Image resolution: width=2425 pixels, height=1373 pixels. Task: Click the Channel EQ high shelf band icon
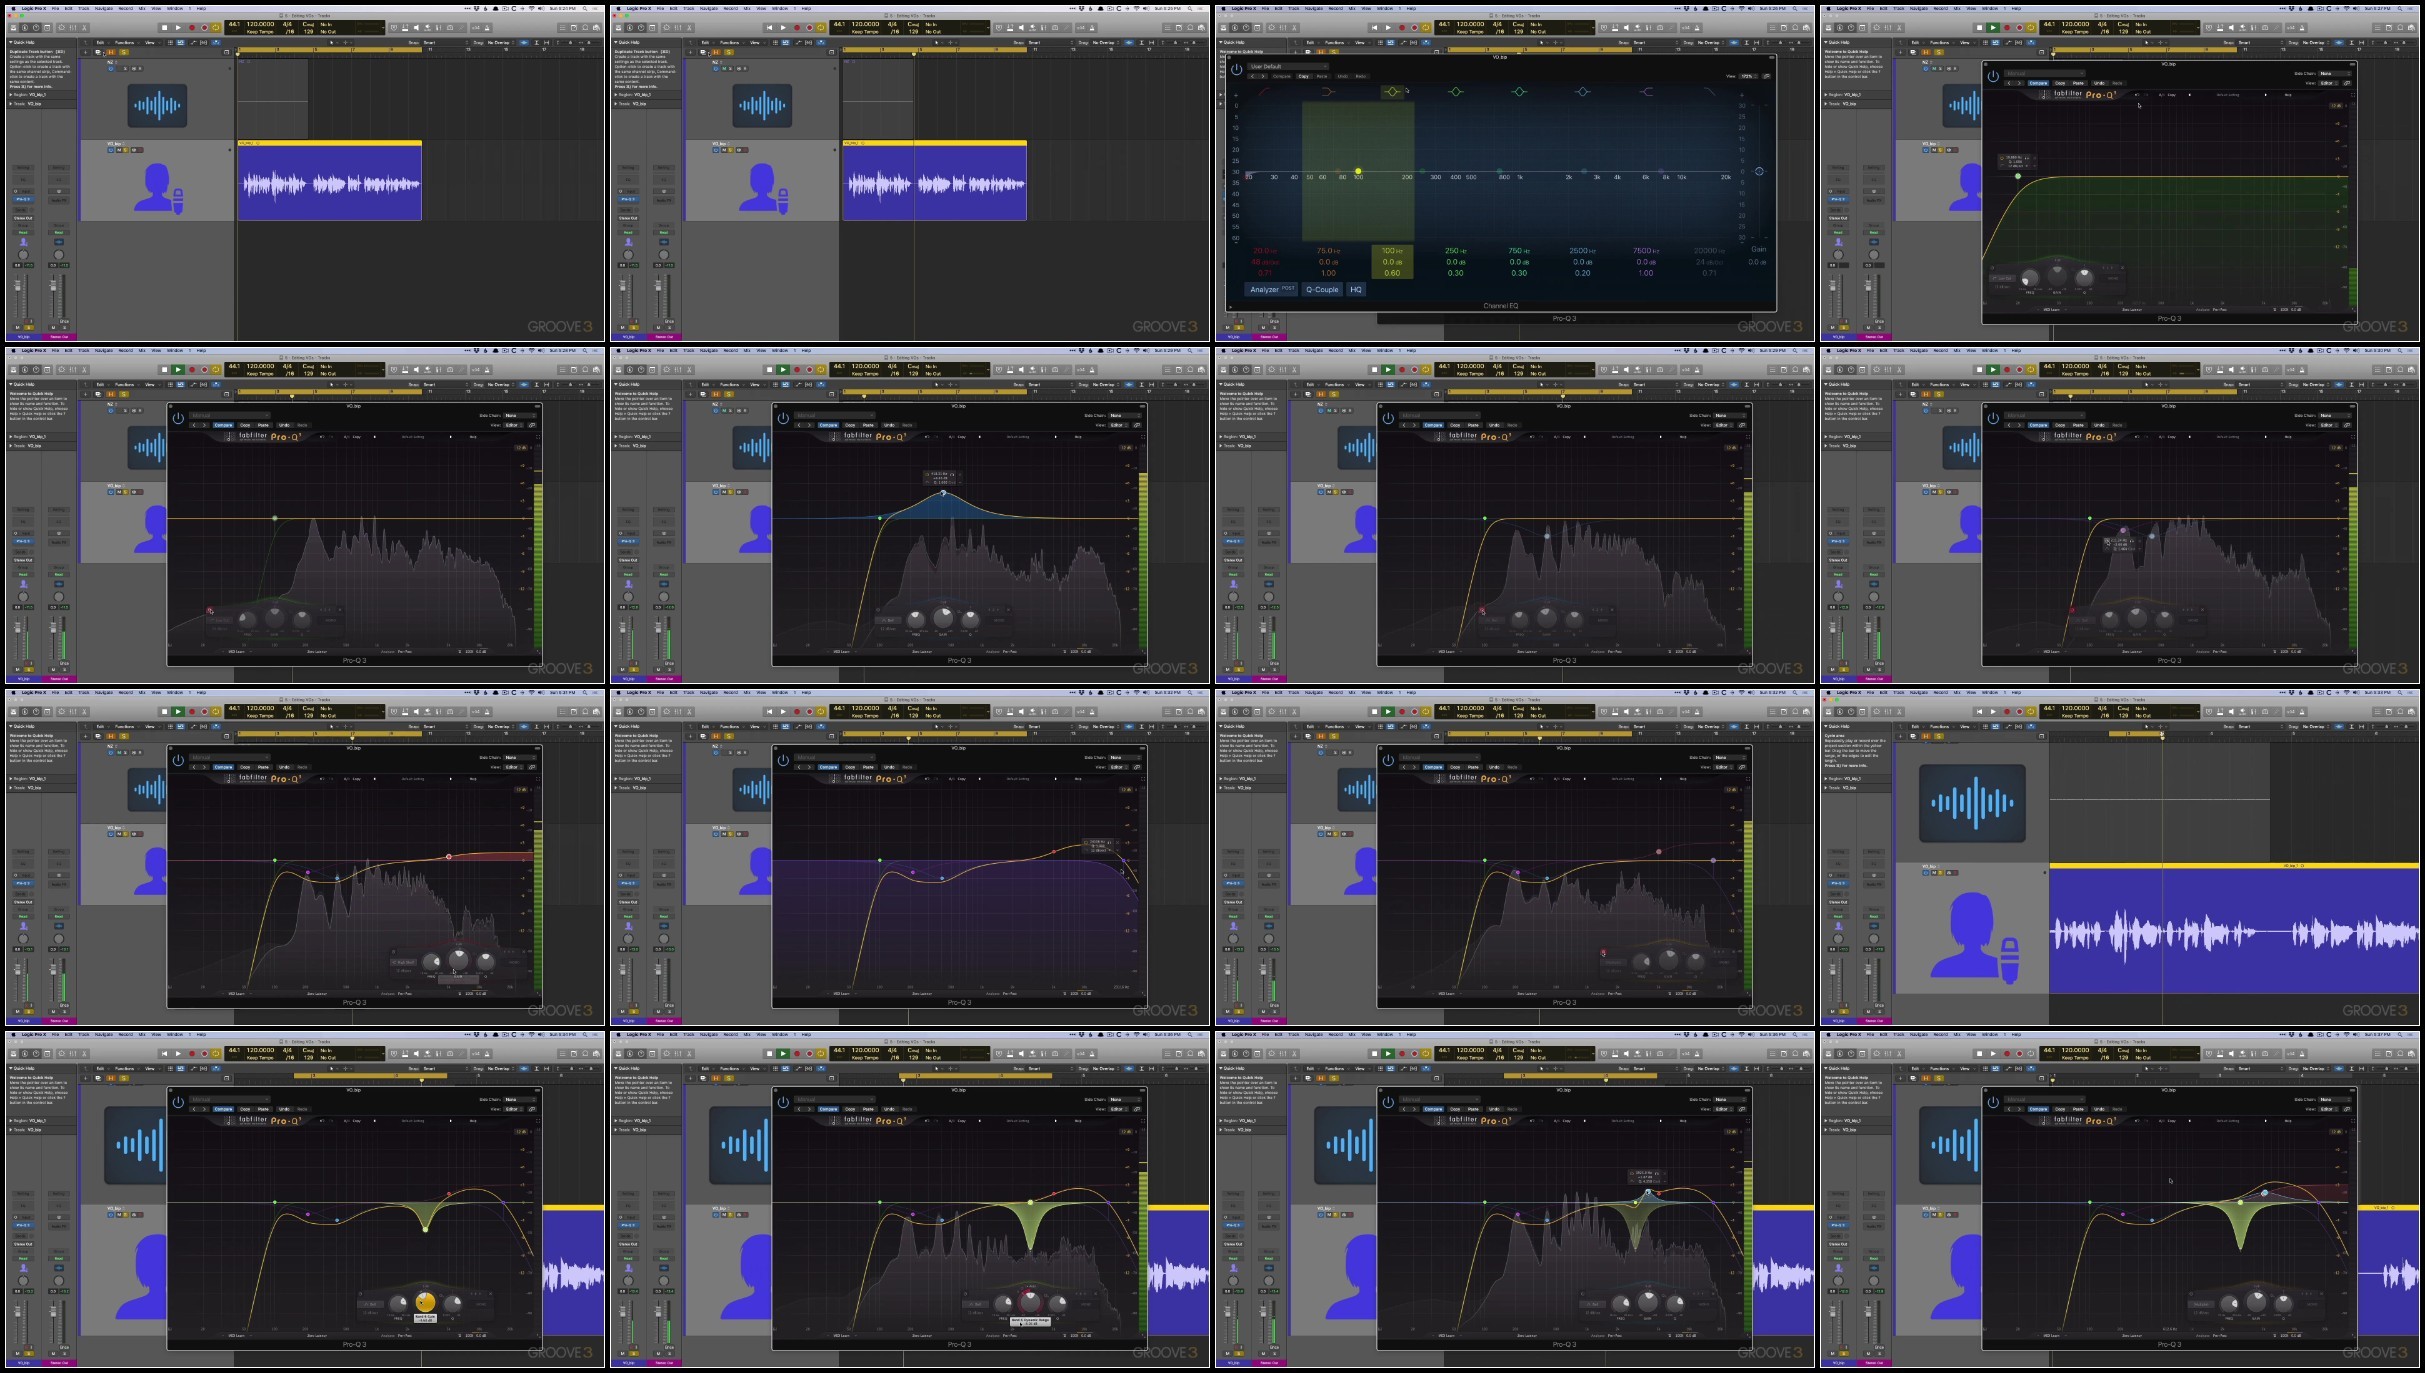1647,92
